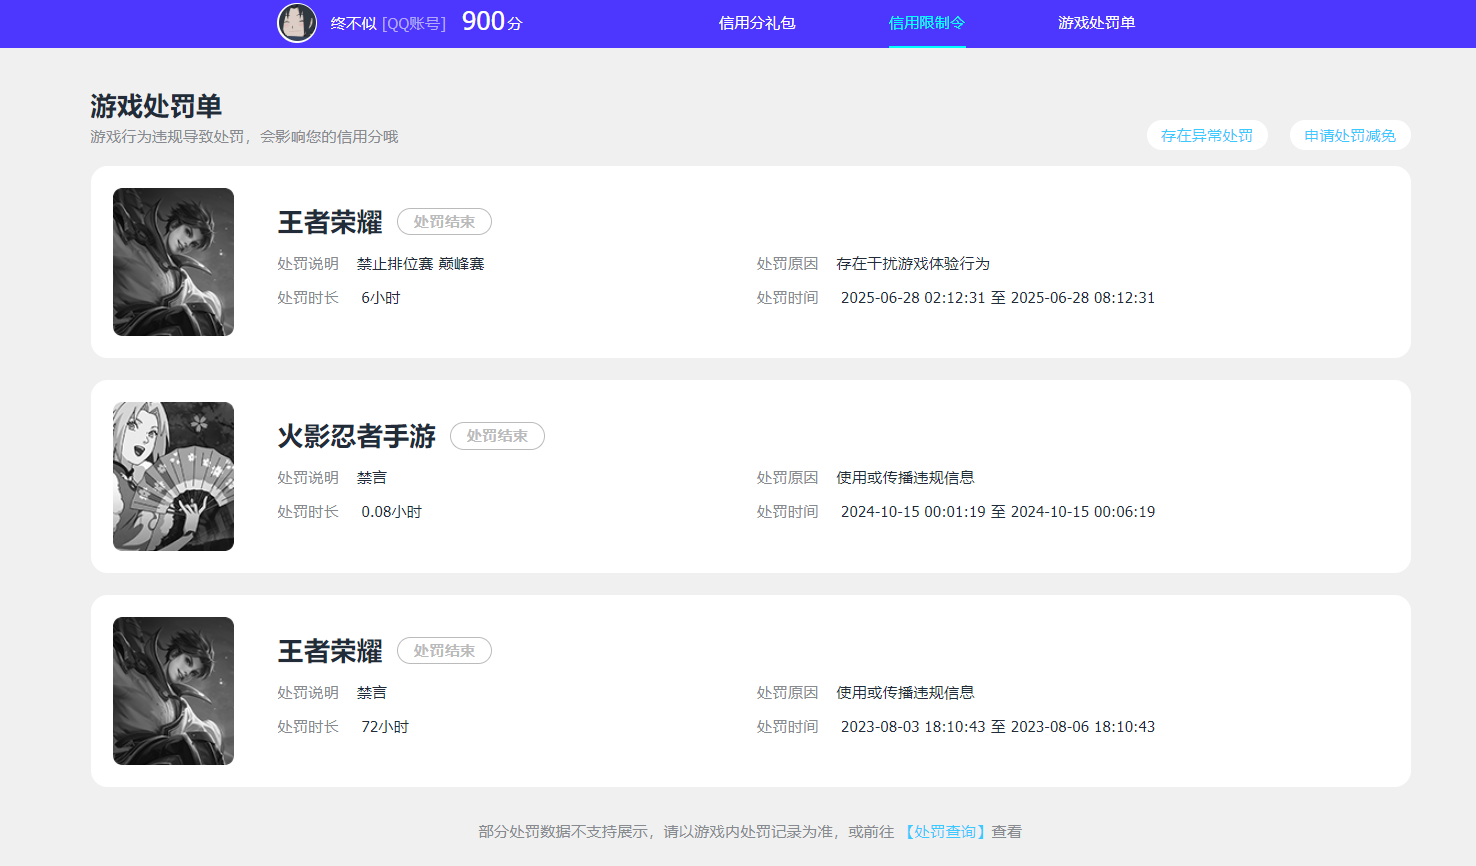
Task: Click the 处罚结束 label on the bottom card
Action: click(444, 650)
